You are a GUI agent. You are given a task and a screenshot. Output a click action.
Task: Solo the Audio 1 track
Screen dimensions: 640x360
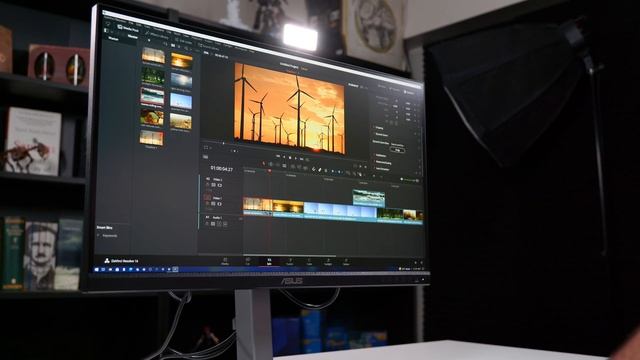pos(219,224)
